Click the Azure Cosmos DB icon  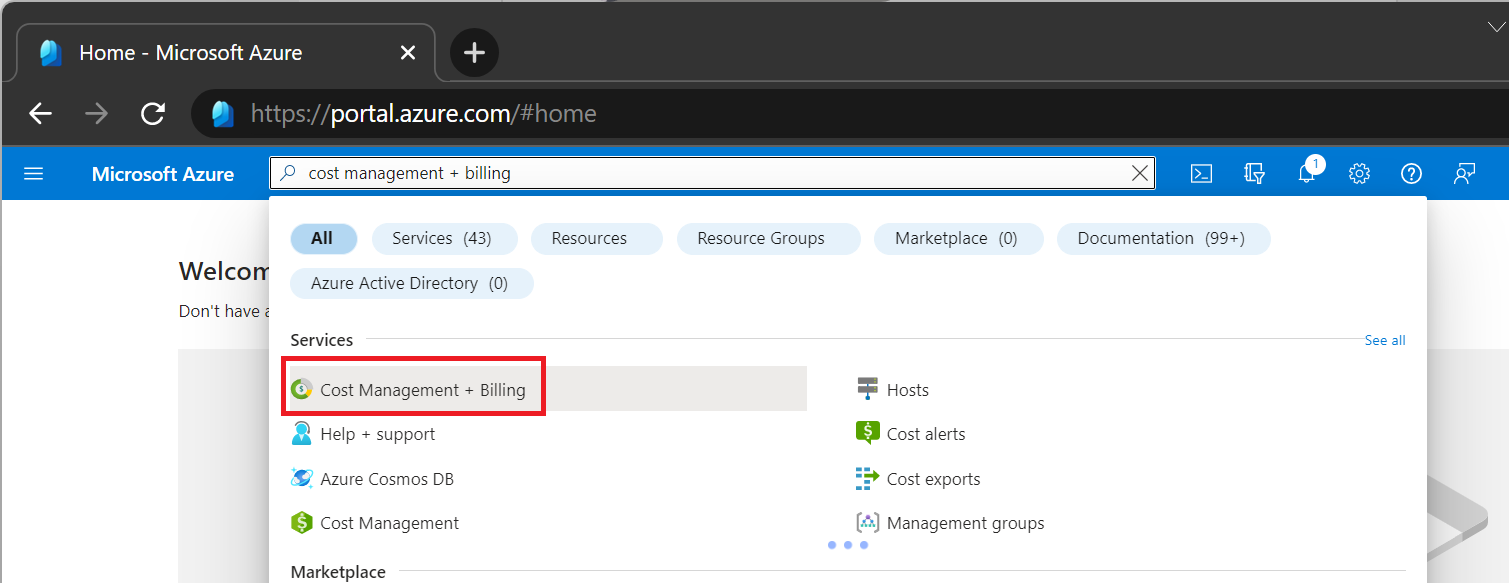coord(301,478)
